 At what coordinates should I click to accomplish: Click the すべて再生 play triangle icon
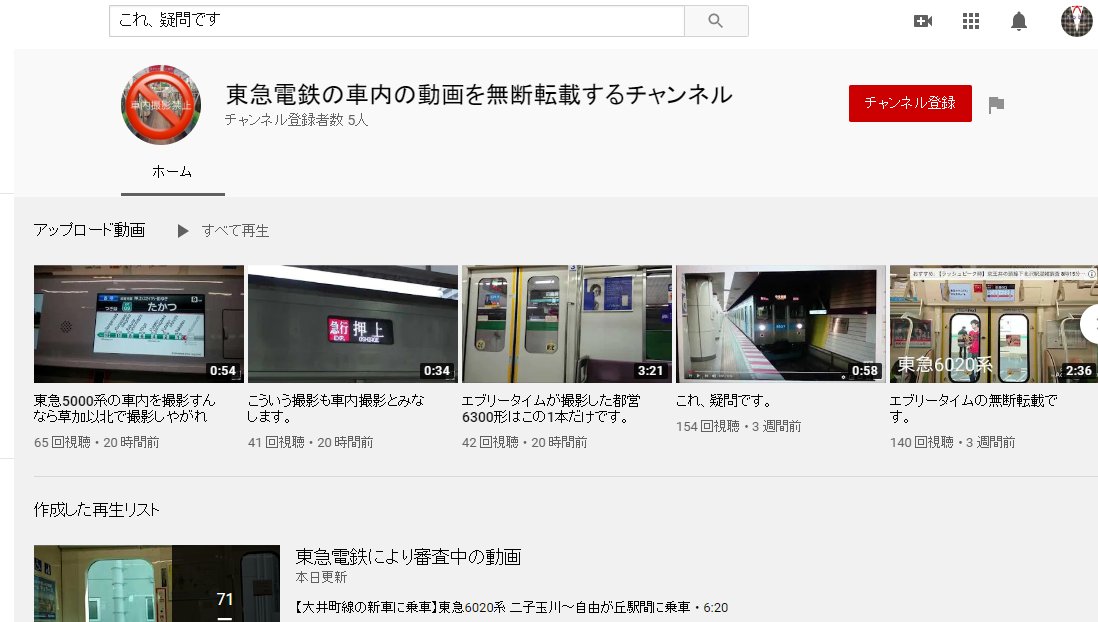coord(183,231)
